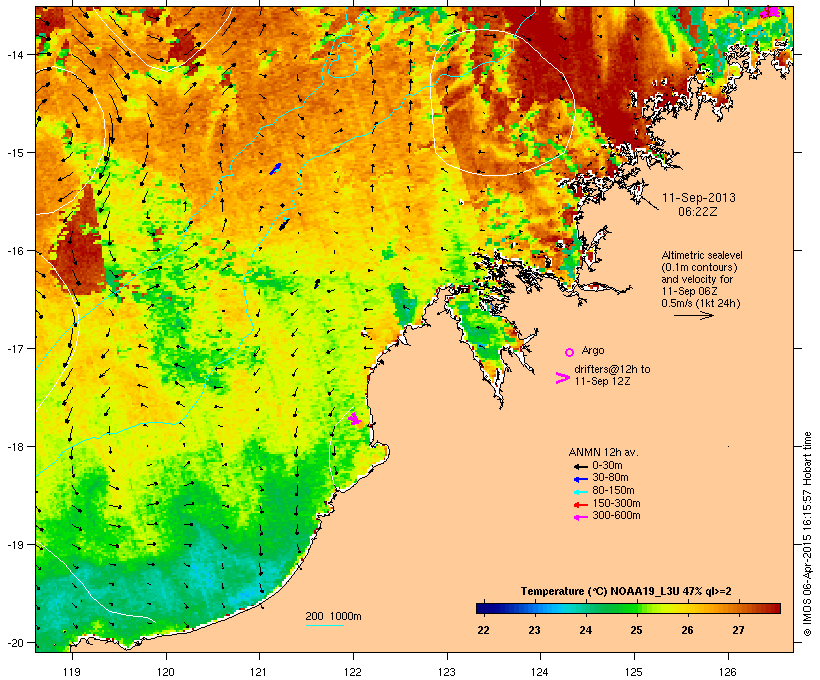Click the magenta marker at top right corner of map
Image resolution: width=820 pixels, height=680 pixels.
point(770,12)
